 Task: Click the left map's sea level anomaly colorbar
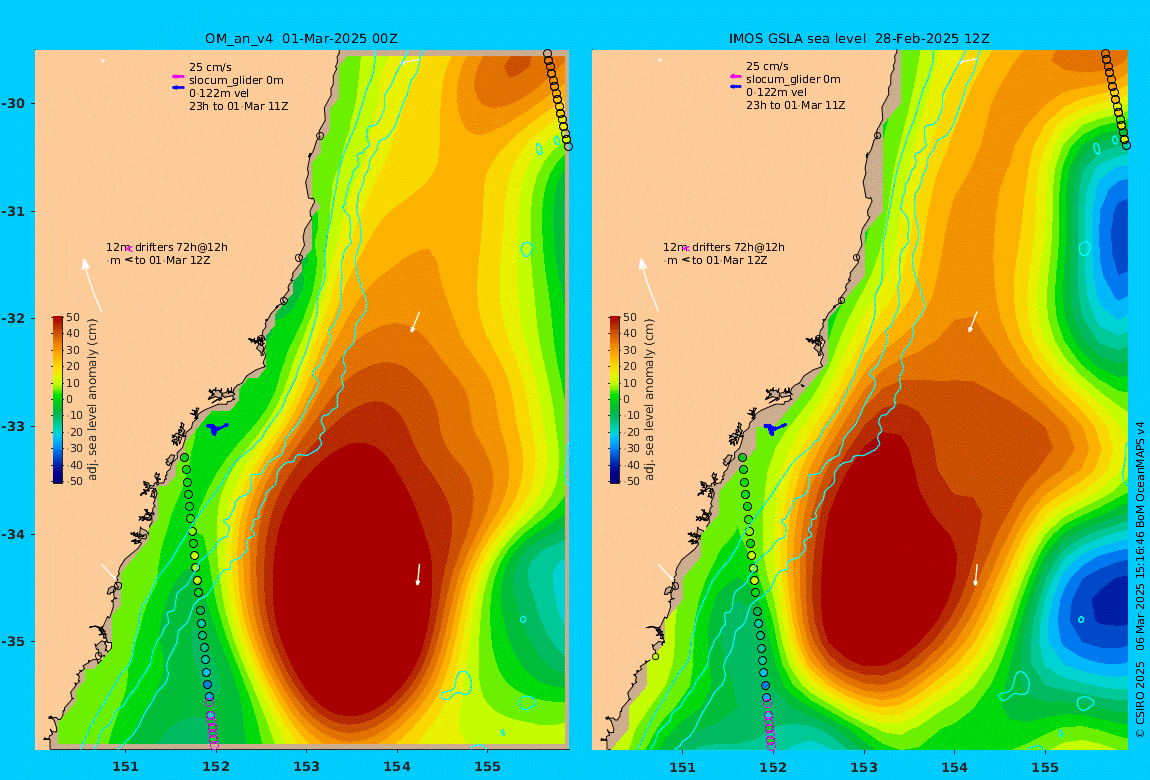click(x=57, y=400)
